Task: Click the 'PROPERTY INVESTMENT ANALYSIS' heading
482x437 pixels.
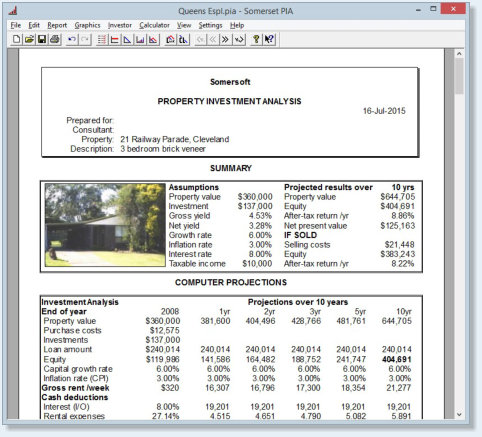Action: pyautogui.click(x=229, y=101)
